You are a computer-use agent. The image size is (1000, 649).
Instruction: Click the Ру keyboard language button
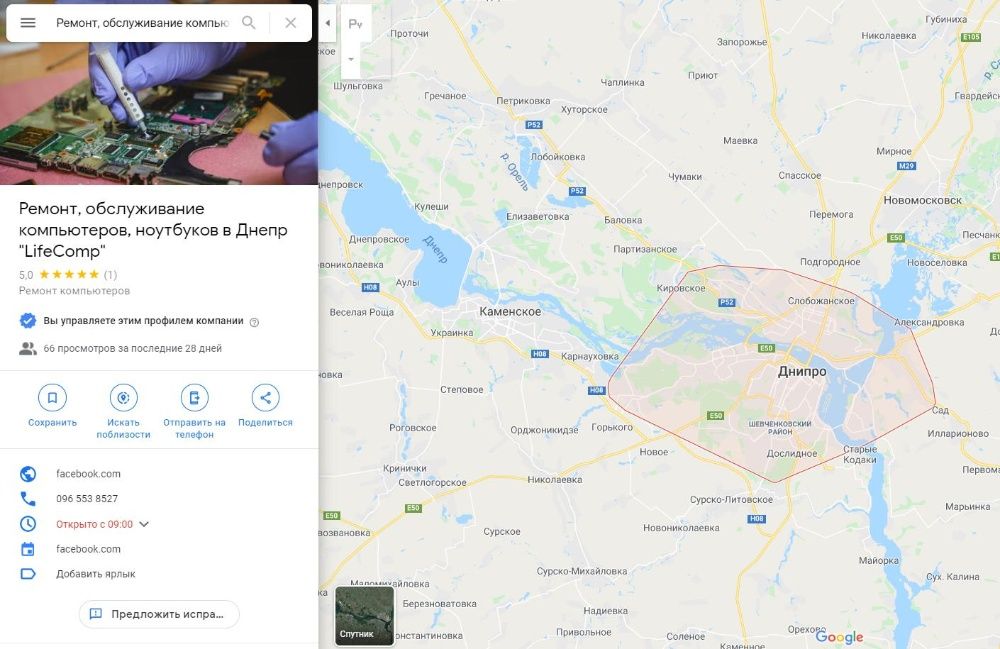(355, 24)
